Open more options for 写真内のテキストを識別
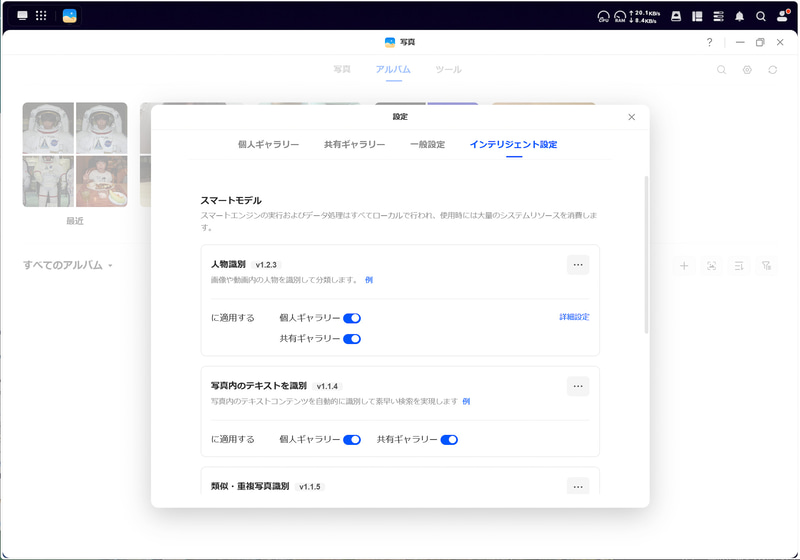This screenshot has height=560, width=800. [x=578, y=386]
